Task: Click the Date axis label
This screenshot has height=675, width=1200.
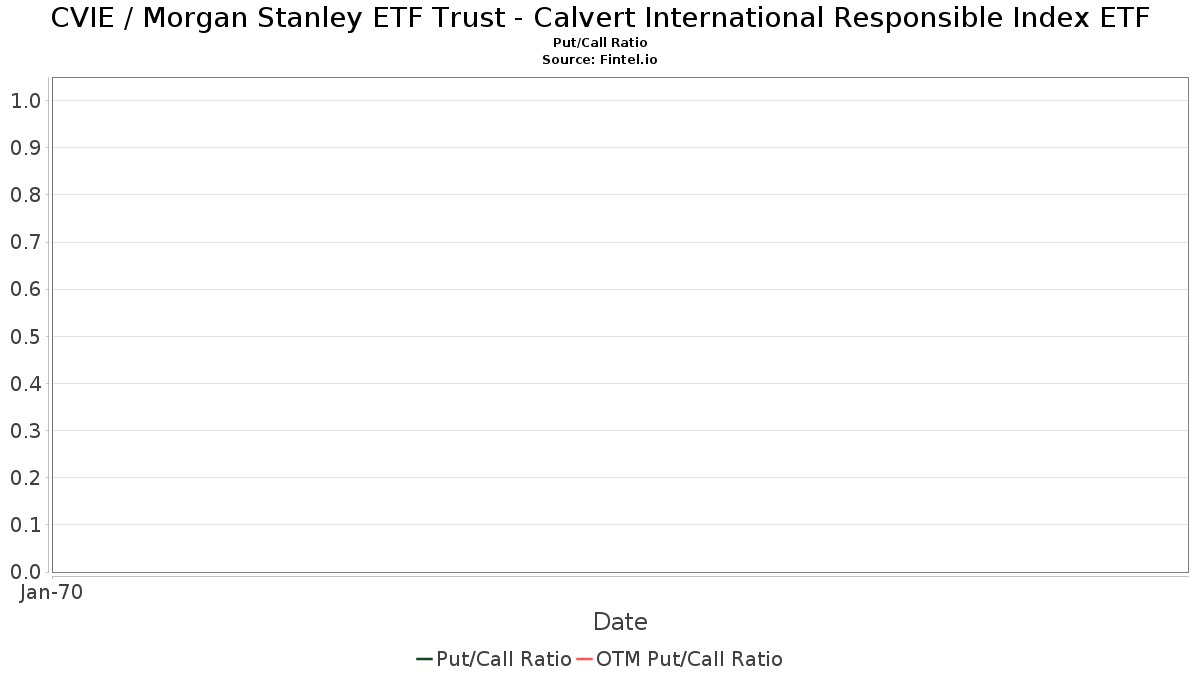Action: pos(620,622)
